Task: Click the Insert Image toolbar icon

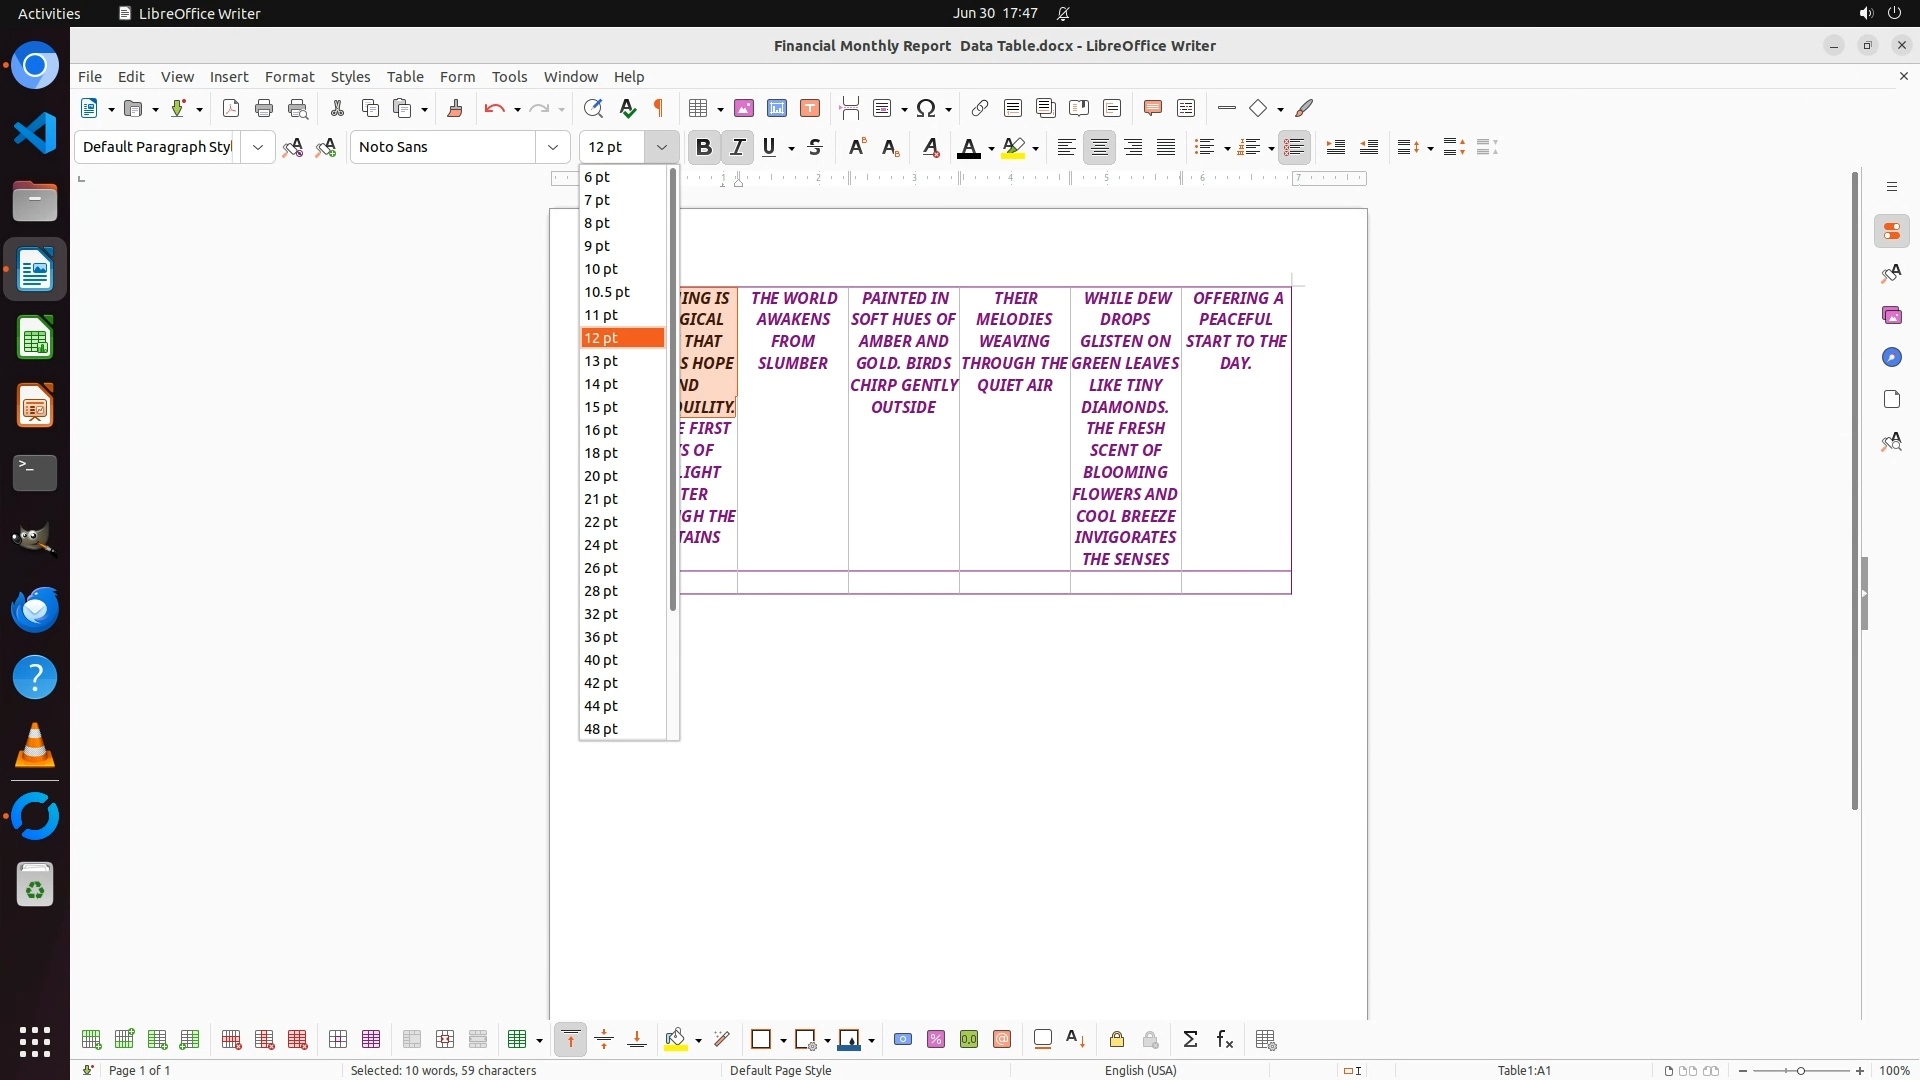Action: click(744, 108)
